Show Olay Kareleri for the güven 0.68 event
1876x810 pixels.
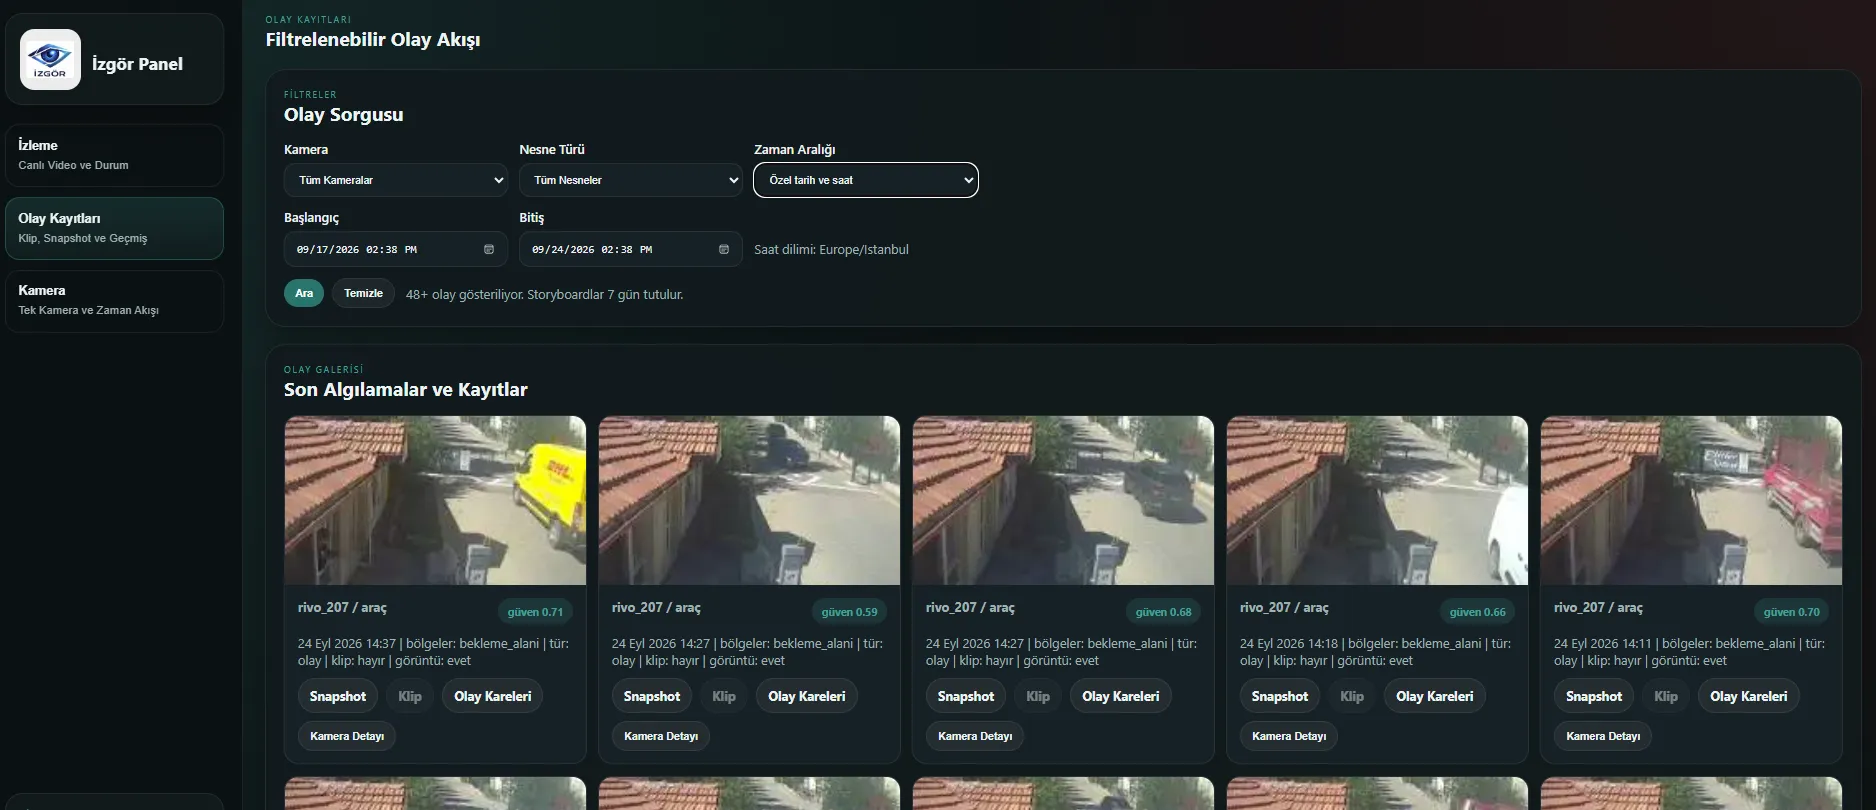(x=1121, y=696)
